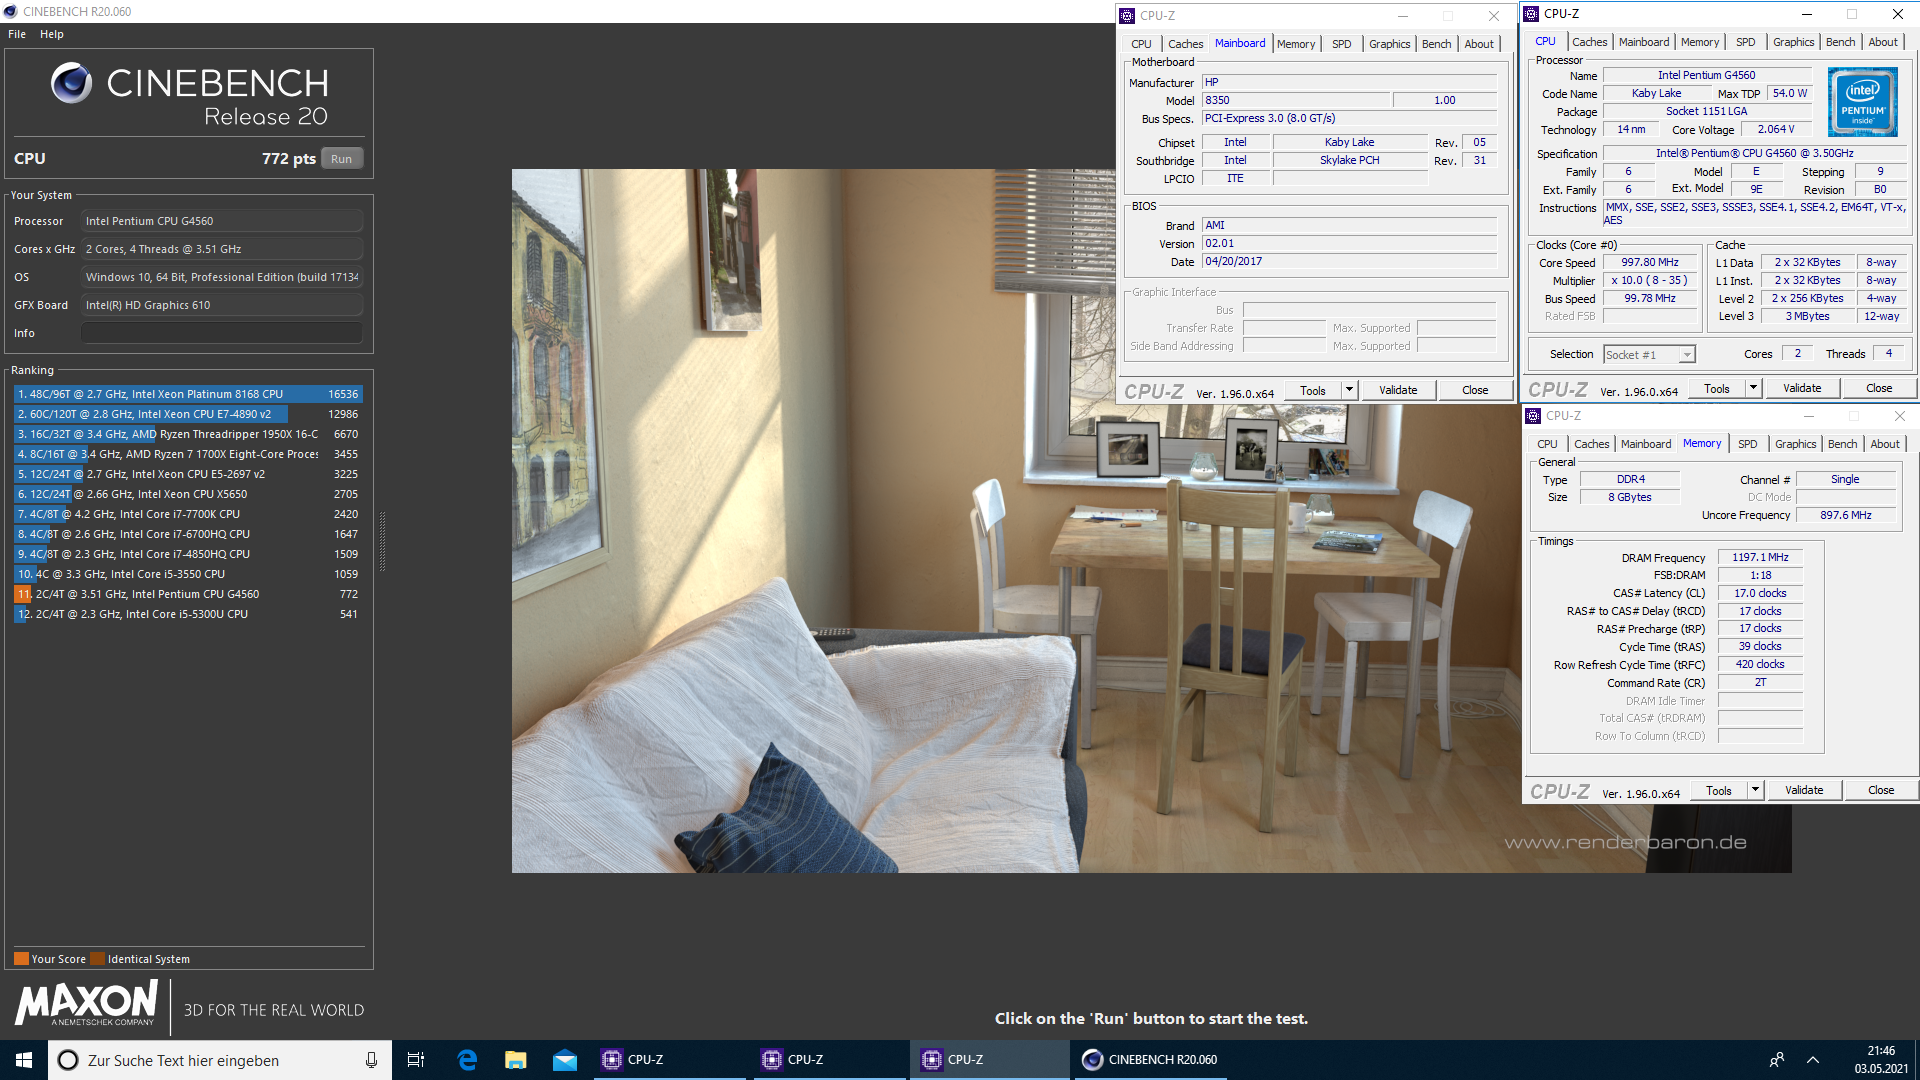
Task: Switch to About tab in Memory CPU-Z window
Action: click(1885, 444)
